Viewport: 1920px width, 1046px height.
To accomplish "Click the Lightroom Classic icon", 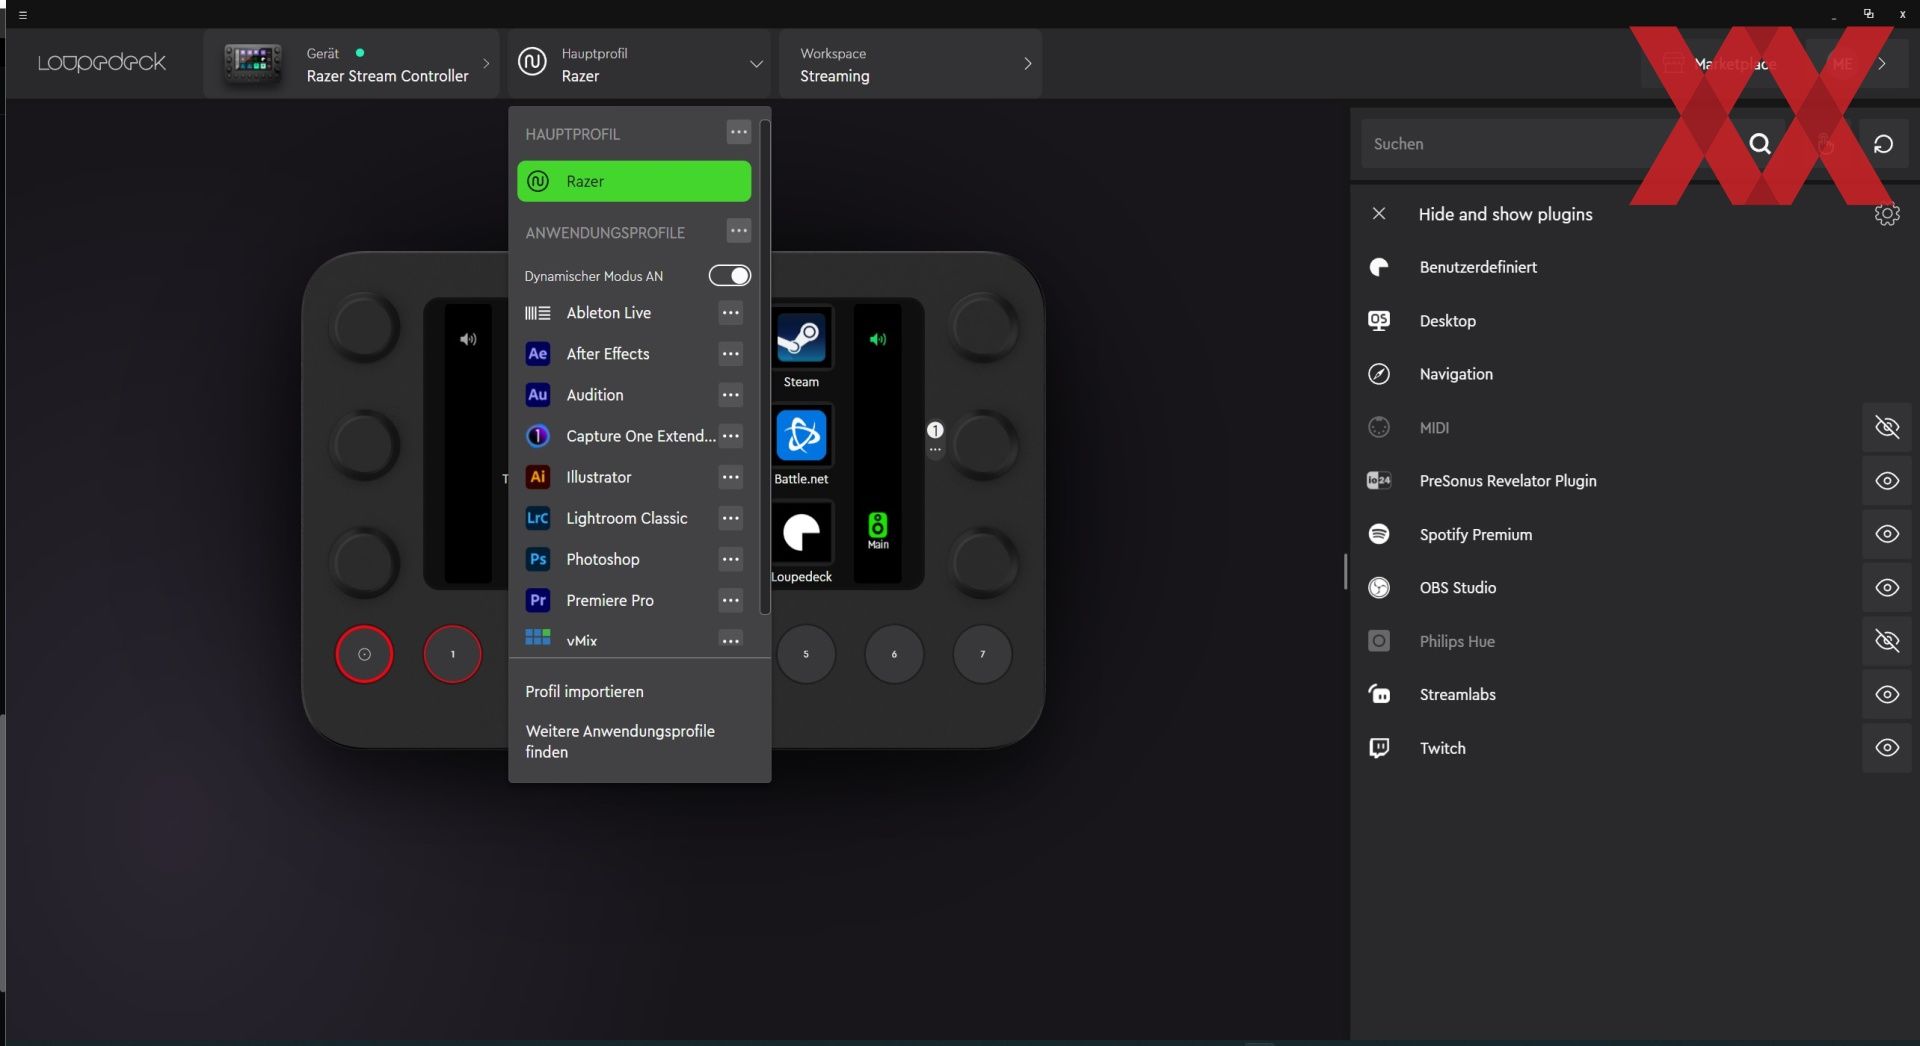I will pos(538,518).
